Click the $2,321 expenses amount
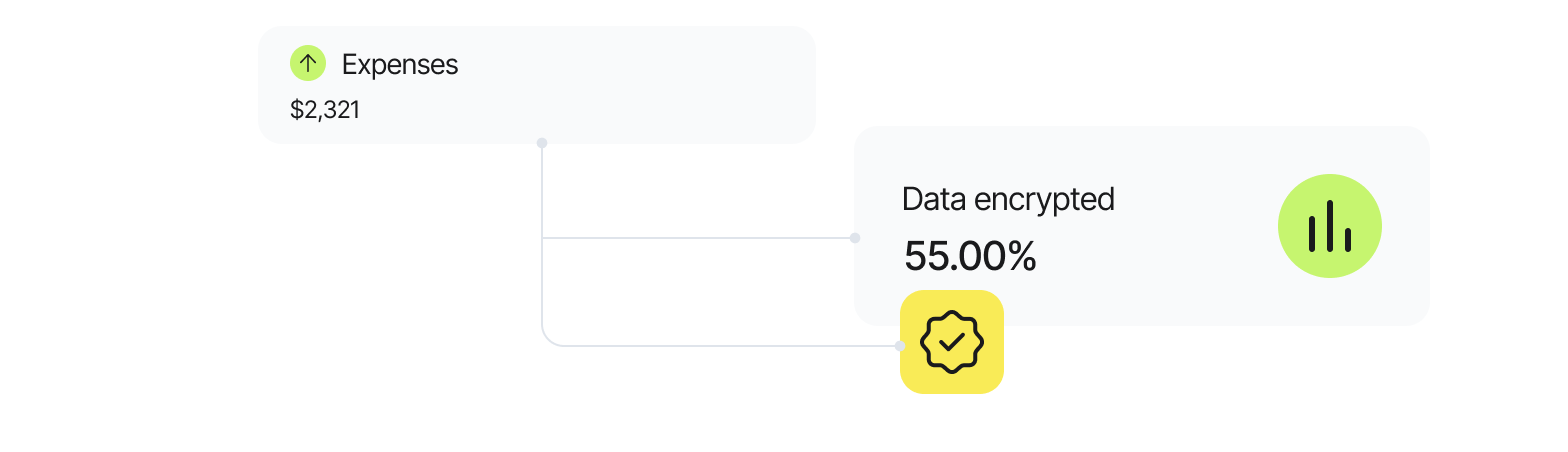The height and width of the screenshot is (452, 1568). point(325,110)
